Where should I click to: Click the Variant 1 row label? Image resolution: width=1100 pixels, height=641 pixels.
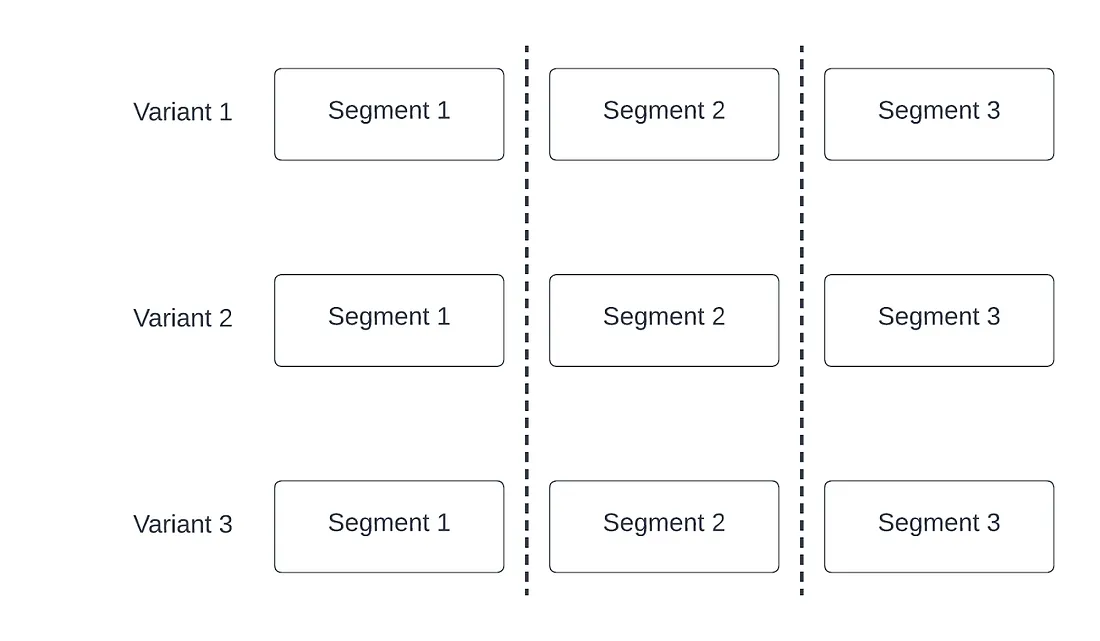(183, 112)
